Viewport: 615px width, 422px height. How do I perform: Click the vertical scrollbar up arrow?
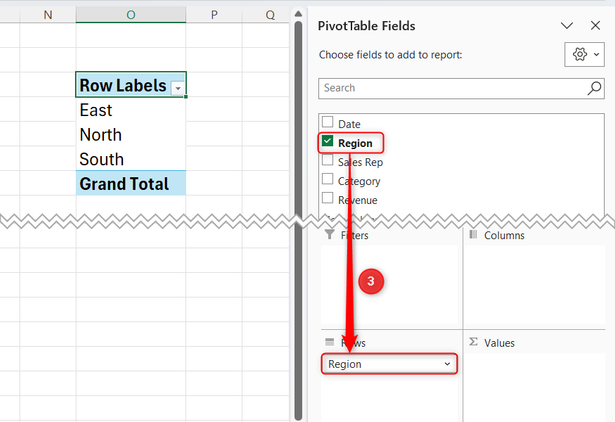coord(298,14)
